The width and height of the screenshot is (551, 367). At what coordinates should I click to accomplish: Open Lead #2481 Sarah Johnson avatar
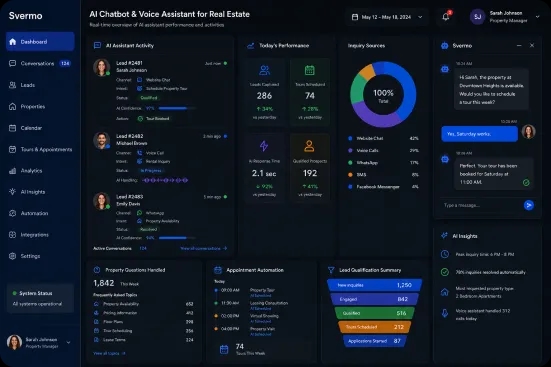point(102,67)
